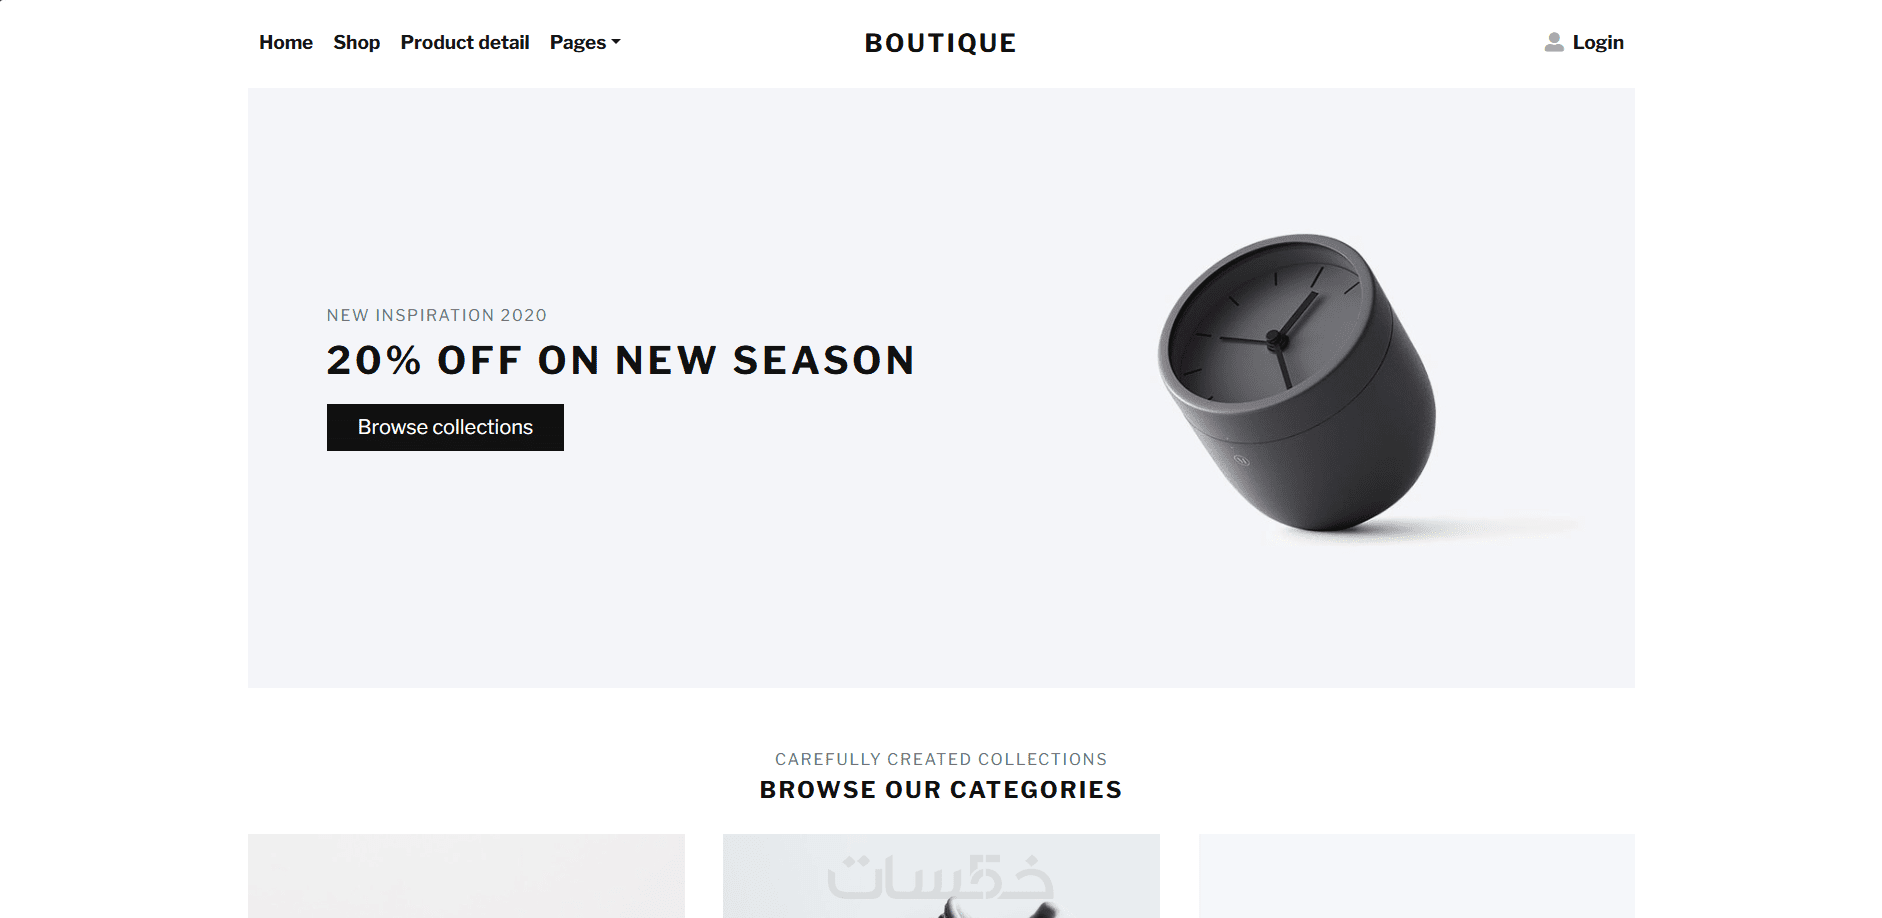Click the Browse collections button
Screen dimensions: 1882x918
point(445,427)
